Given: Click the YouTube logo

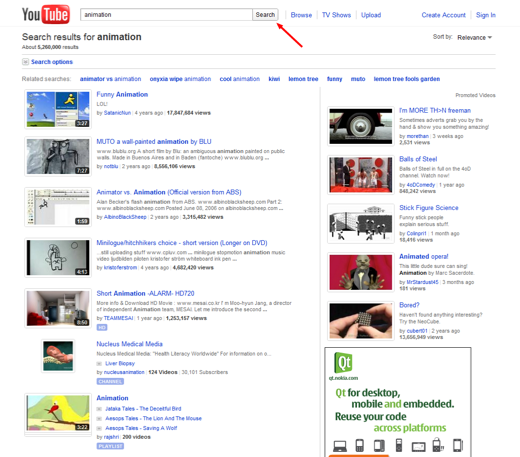Looking at the screenshot, I should 46,15.
